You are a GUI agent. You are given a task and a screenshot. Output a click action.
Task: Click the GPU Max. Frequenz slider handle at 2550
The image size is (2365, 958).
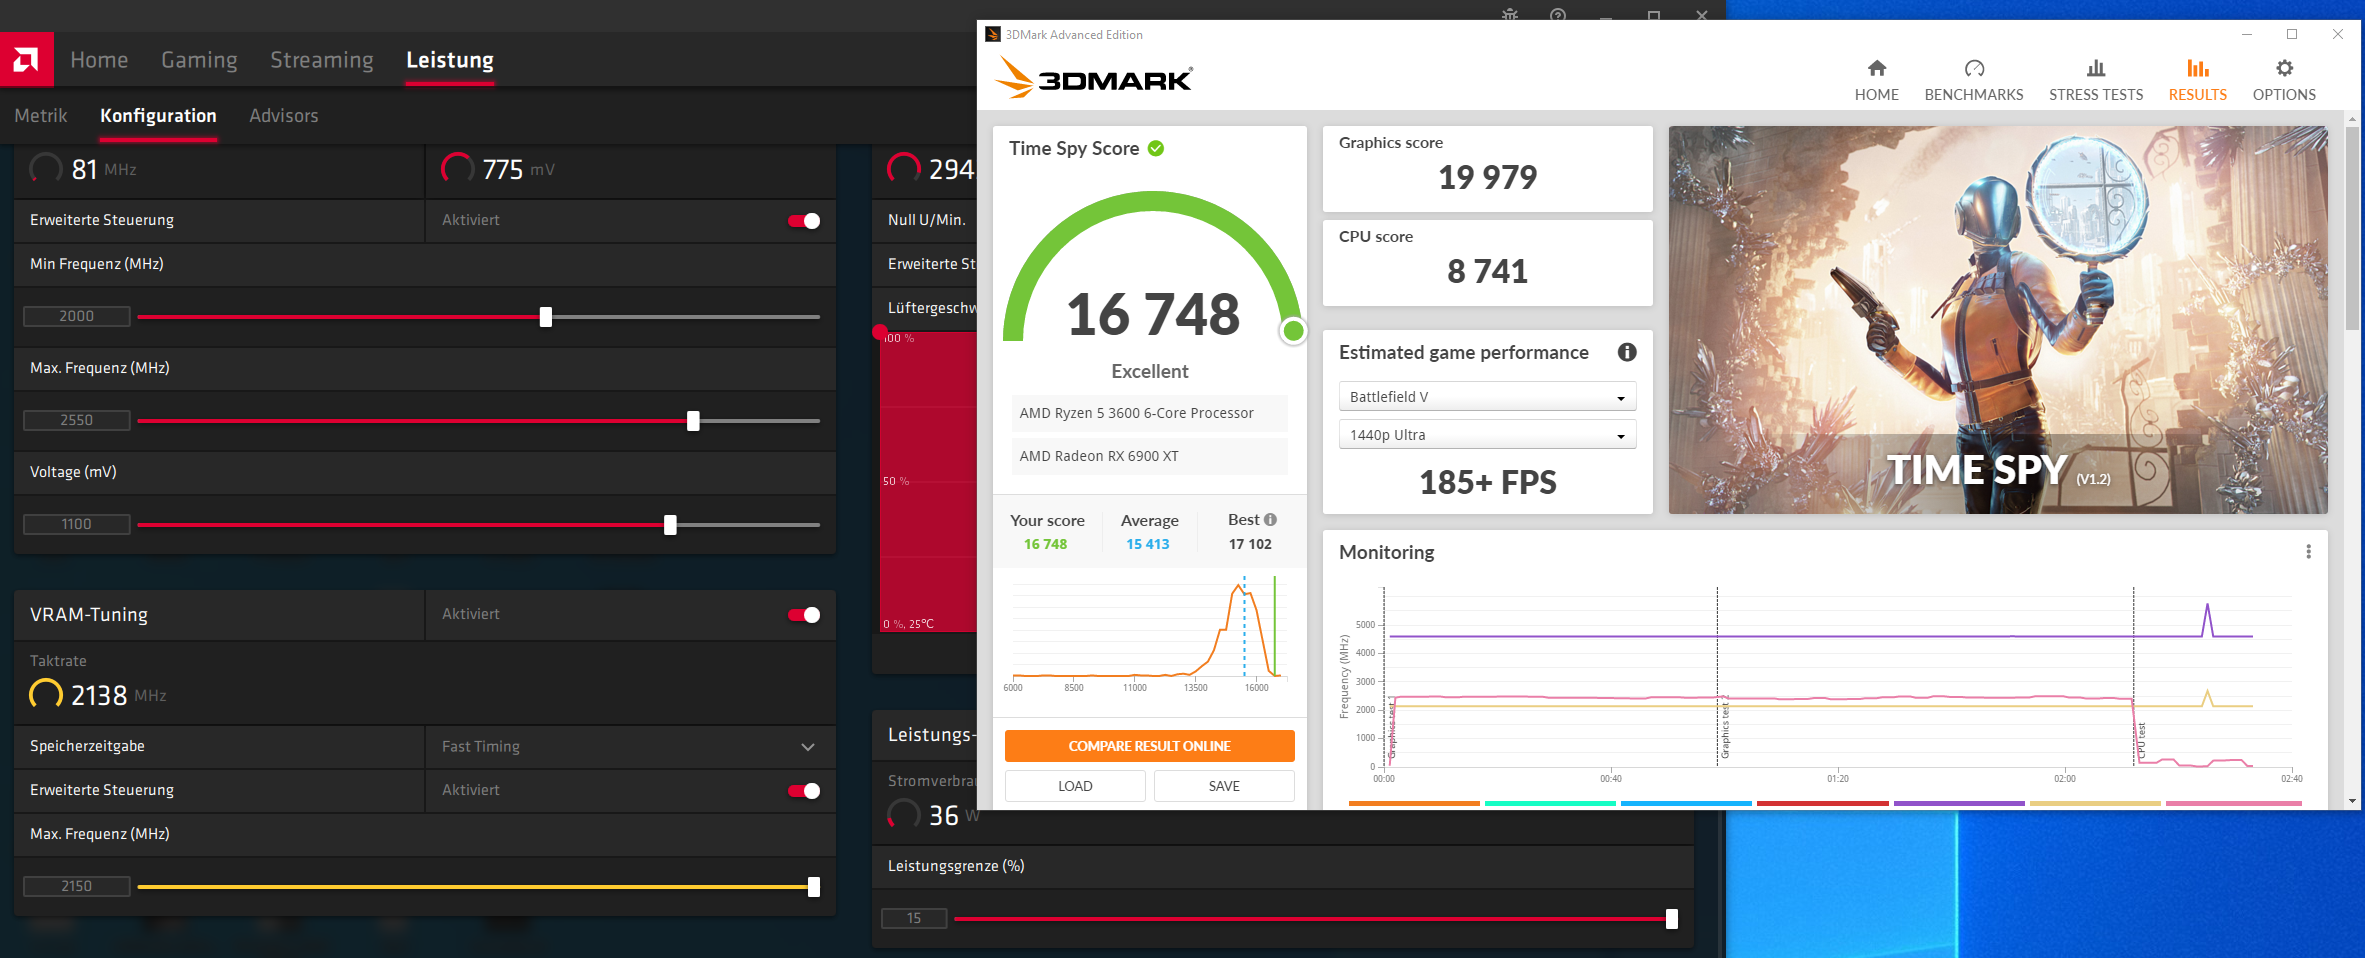click(x=693, y=421)
